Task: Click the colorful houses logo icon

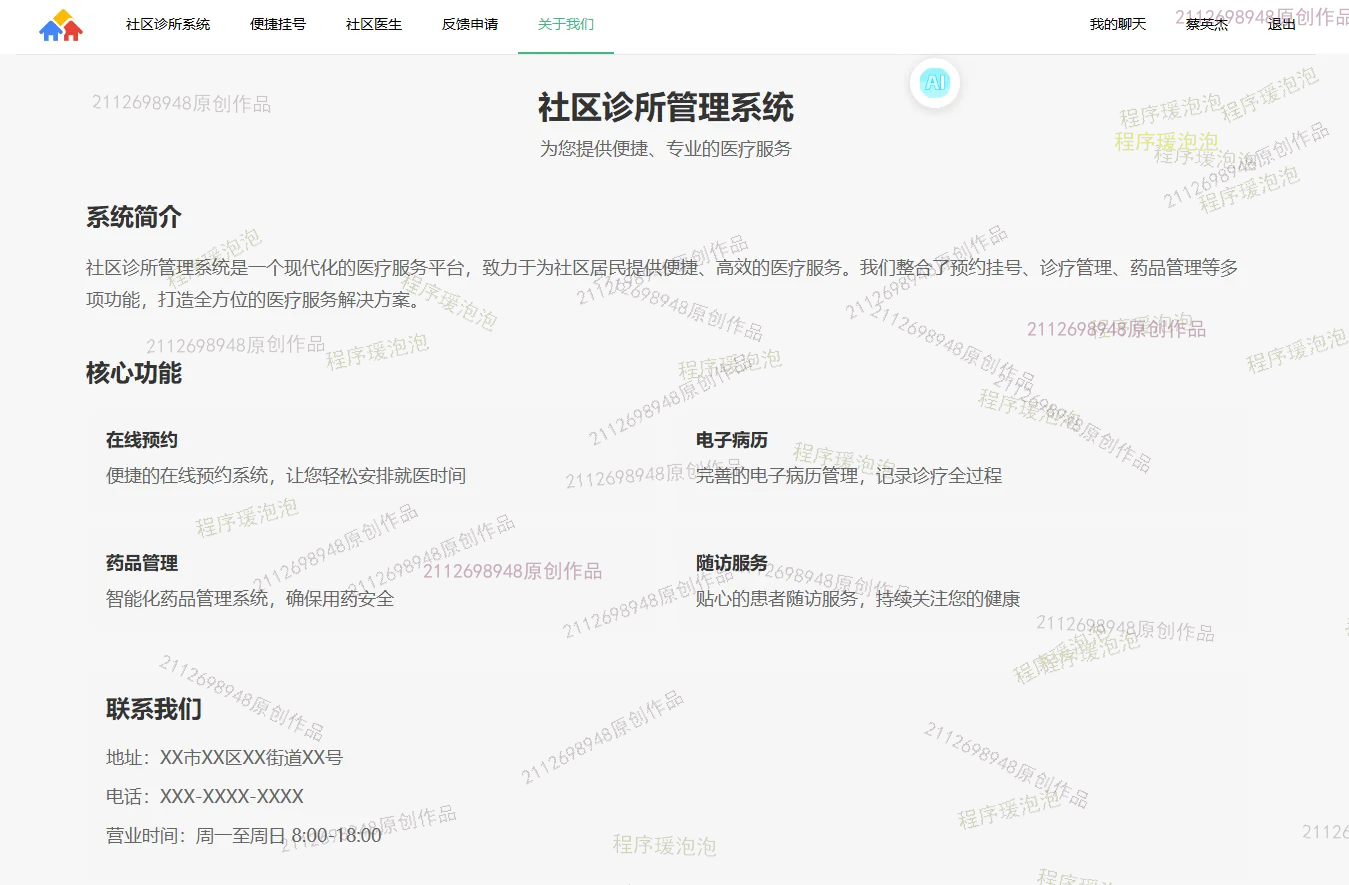Action: coord(61,25)
